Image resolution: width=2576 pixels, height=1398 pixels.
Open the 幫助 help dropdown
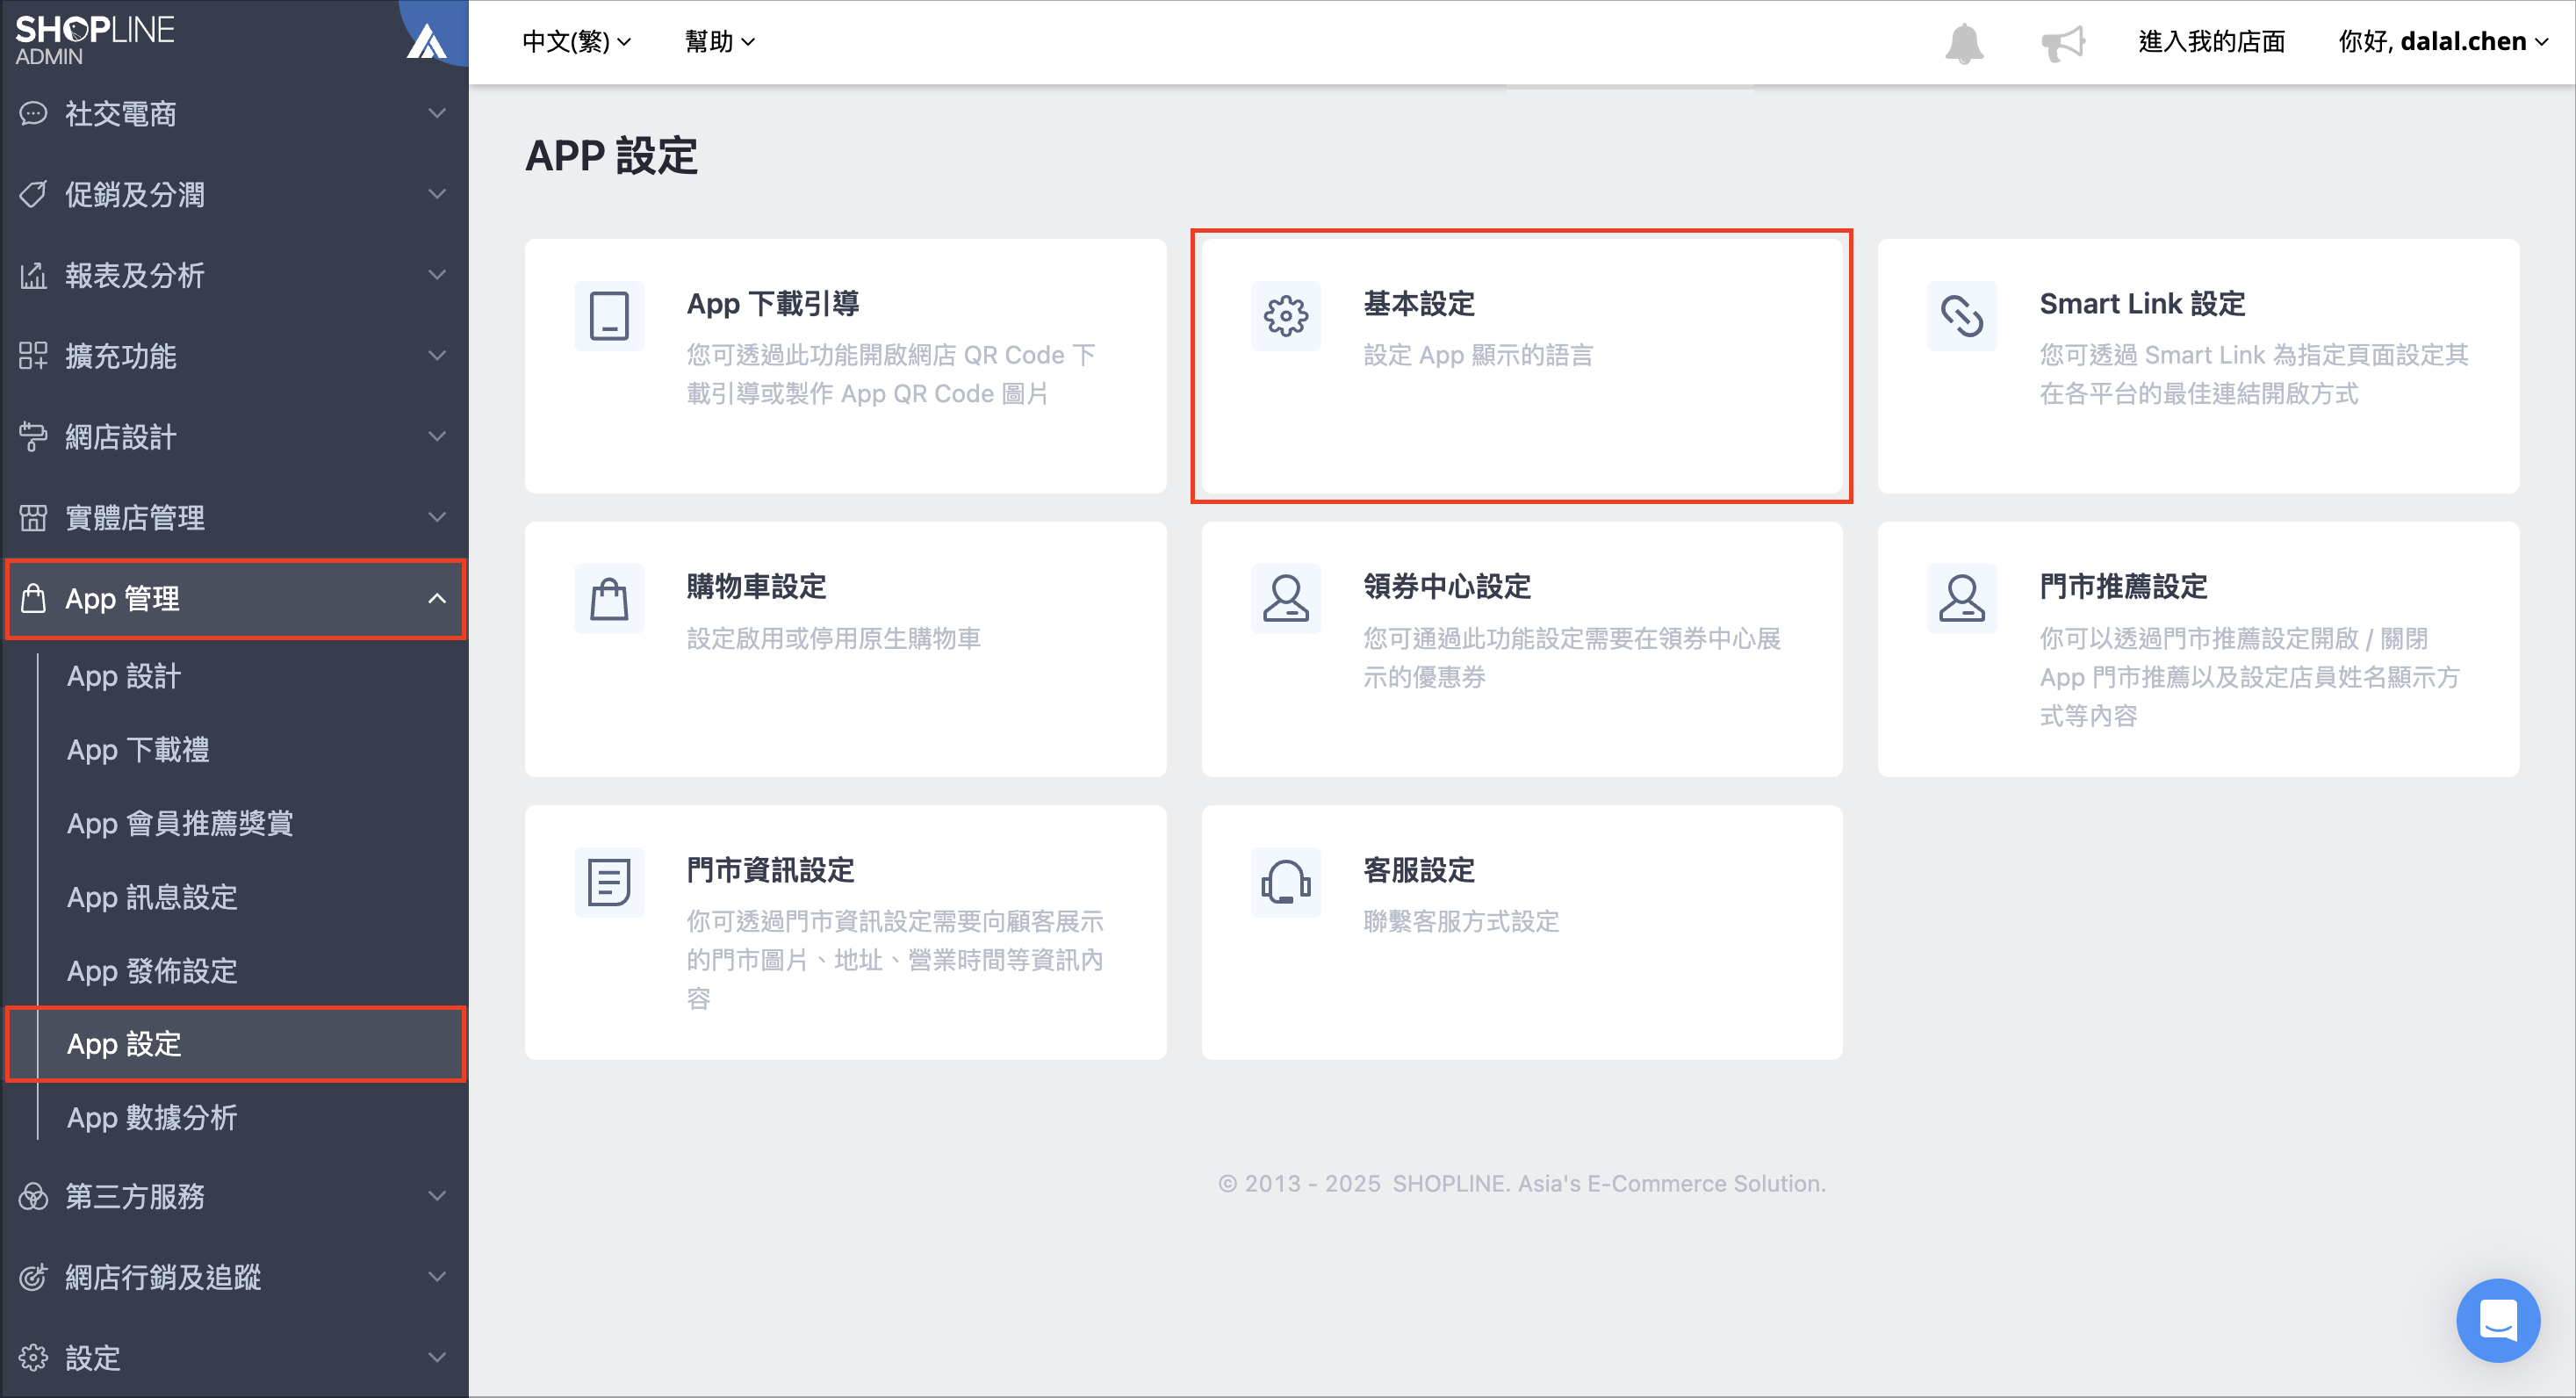[719, 42]
